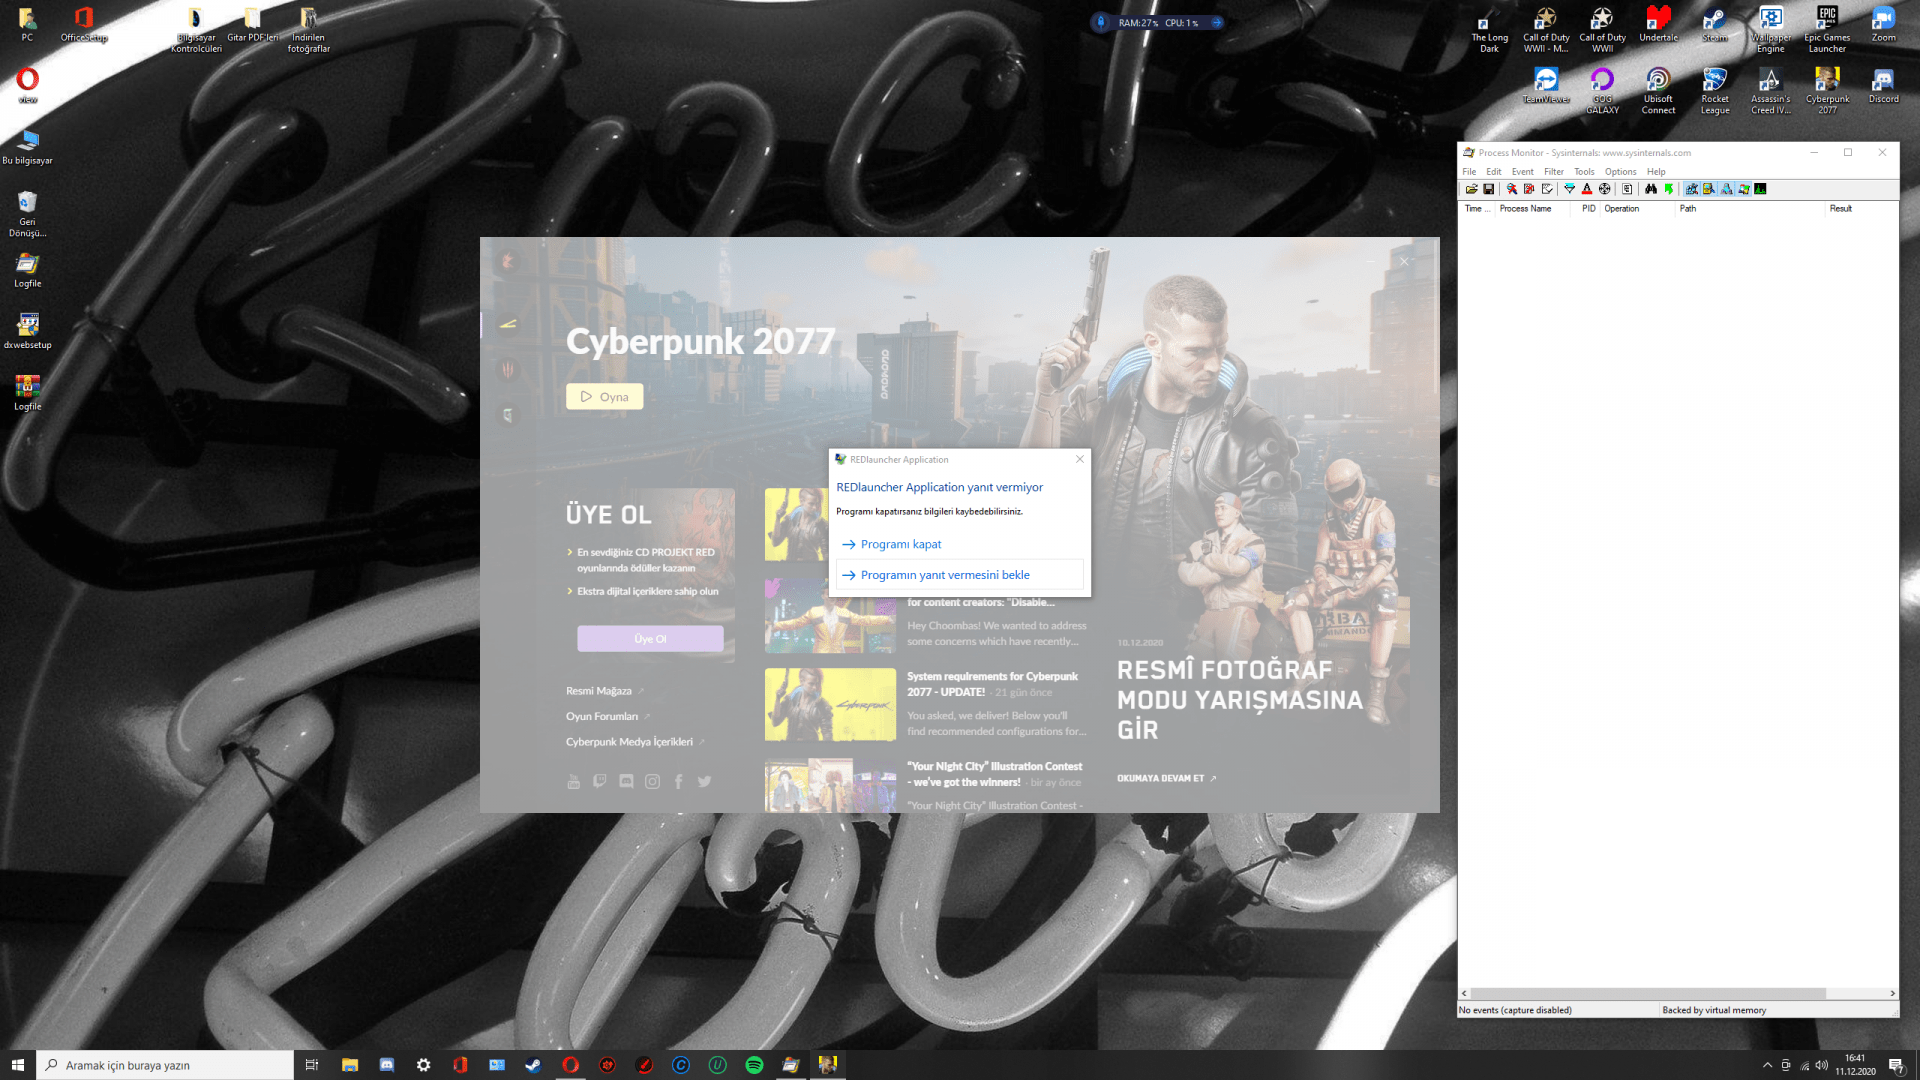
Task: Expand the hidden system tray icons chevron
Action: pyautogui.click(x=1767, y=1065)
